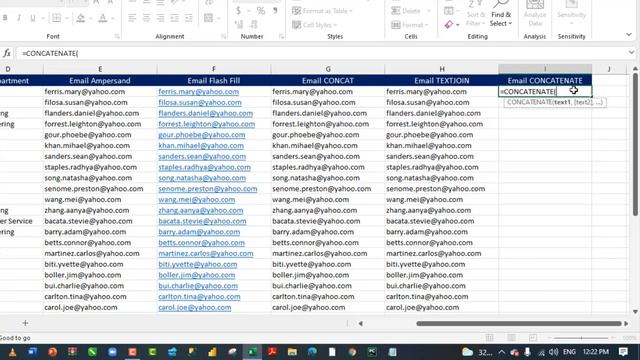The height and width of the screenshot is (360, 640).
Task: Align text left
Action: tap(132, 18)
